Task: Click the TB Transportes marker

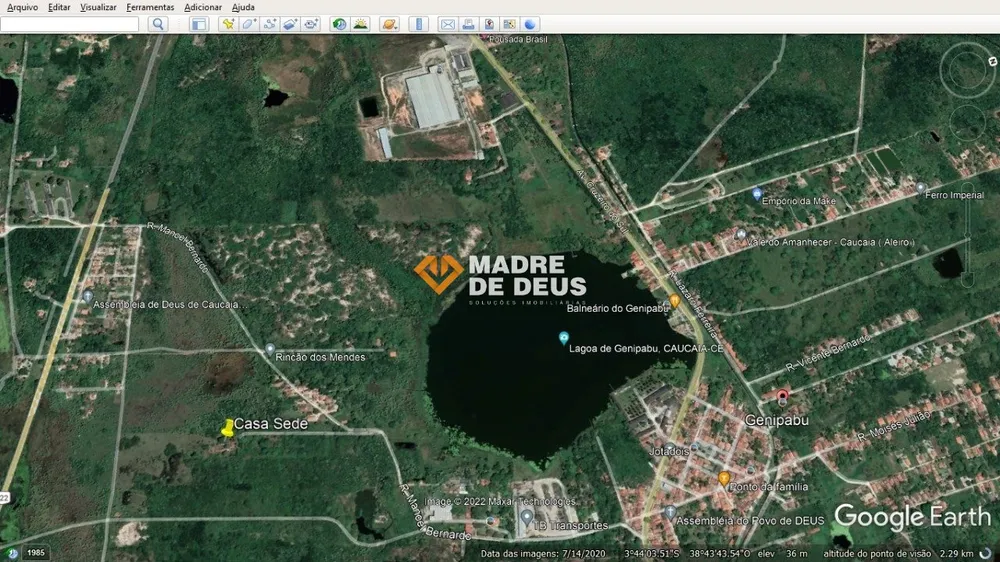Action: click(526, 517)
